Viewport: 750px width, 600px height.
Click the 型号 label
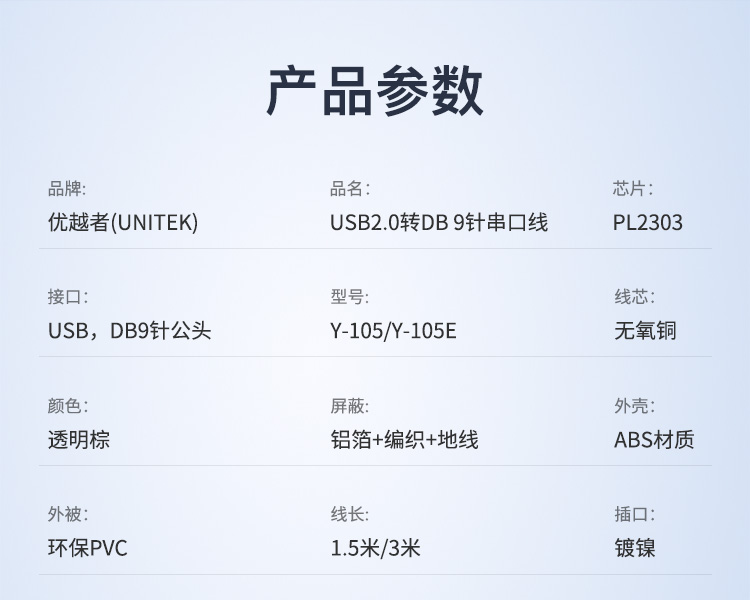[349, 297]
